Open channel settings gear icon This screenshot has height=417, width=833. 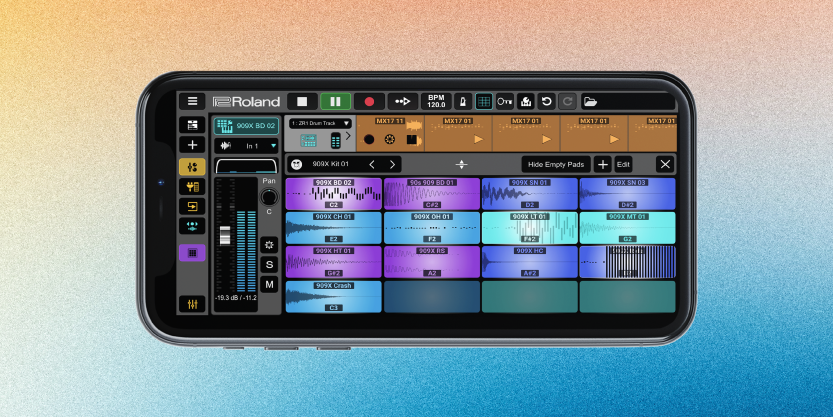(269, 245)
